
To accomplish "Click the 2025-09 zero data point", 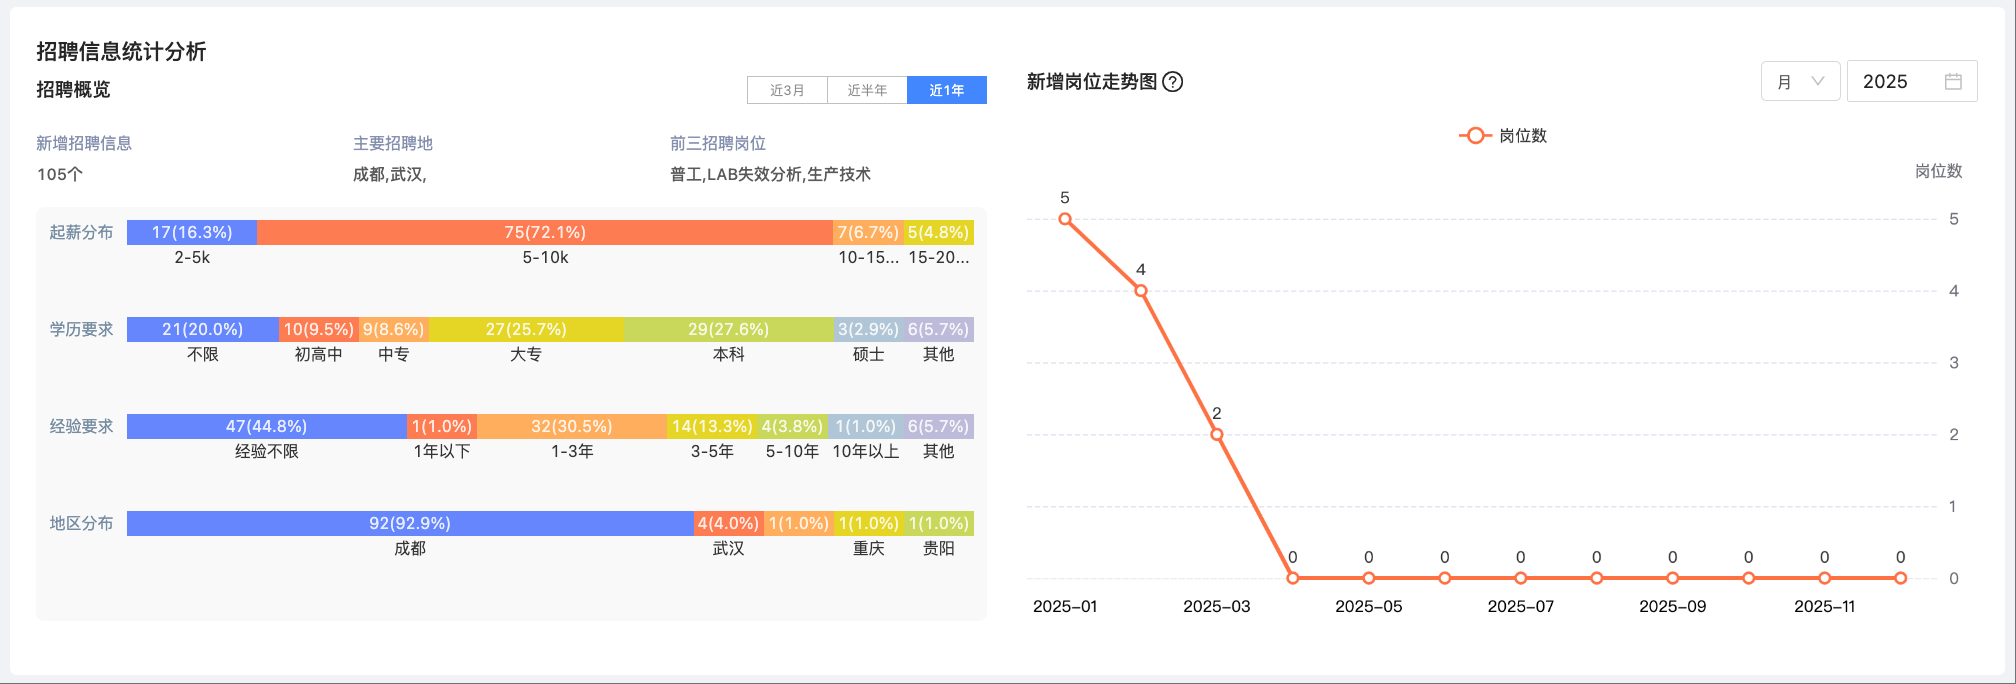I will [1673, 578].
